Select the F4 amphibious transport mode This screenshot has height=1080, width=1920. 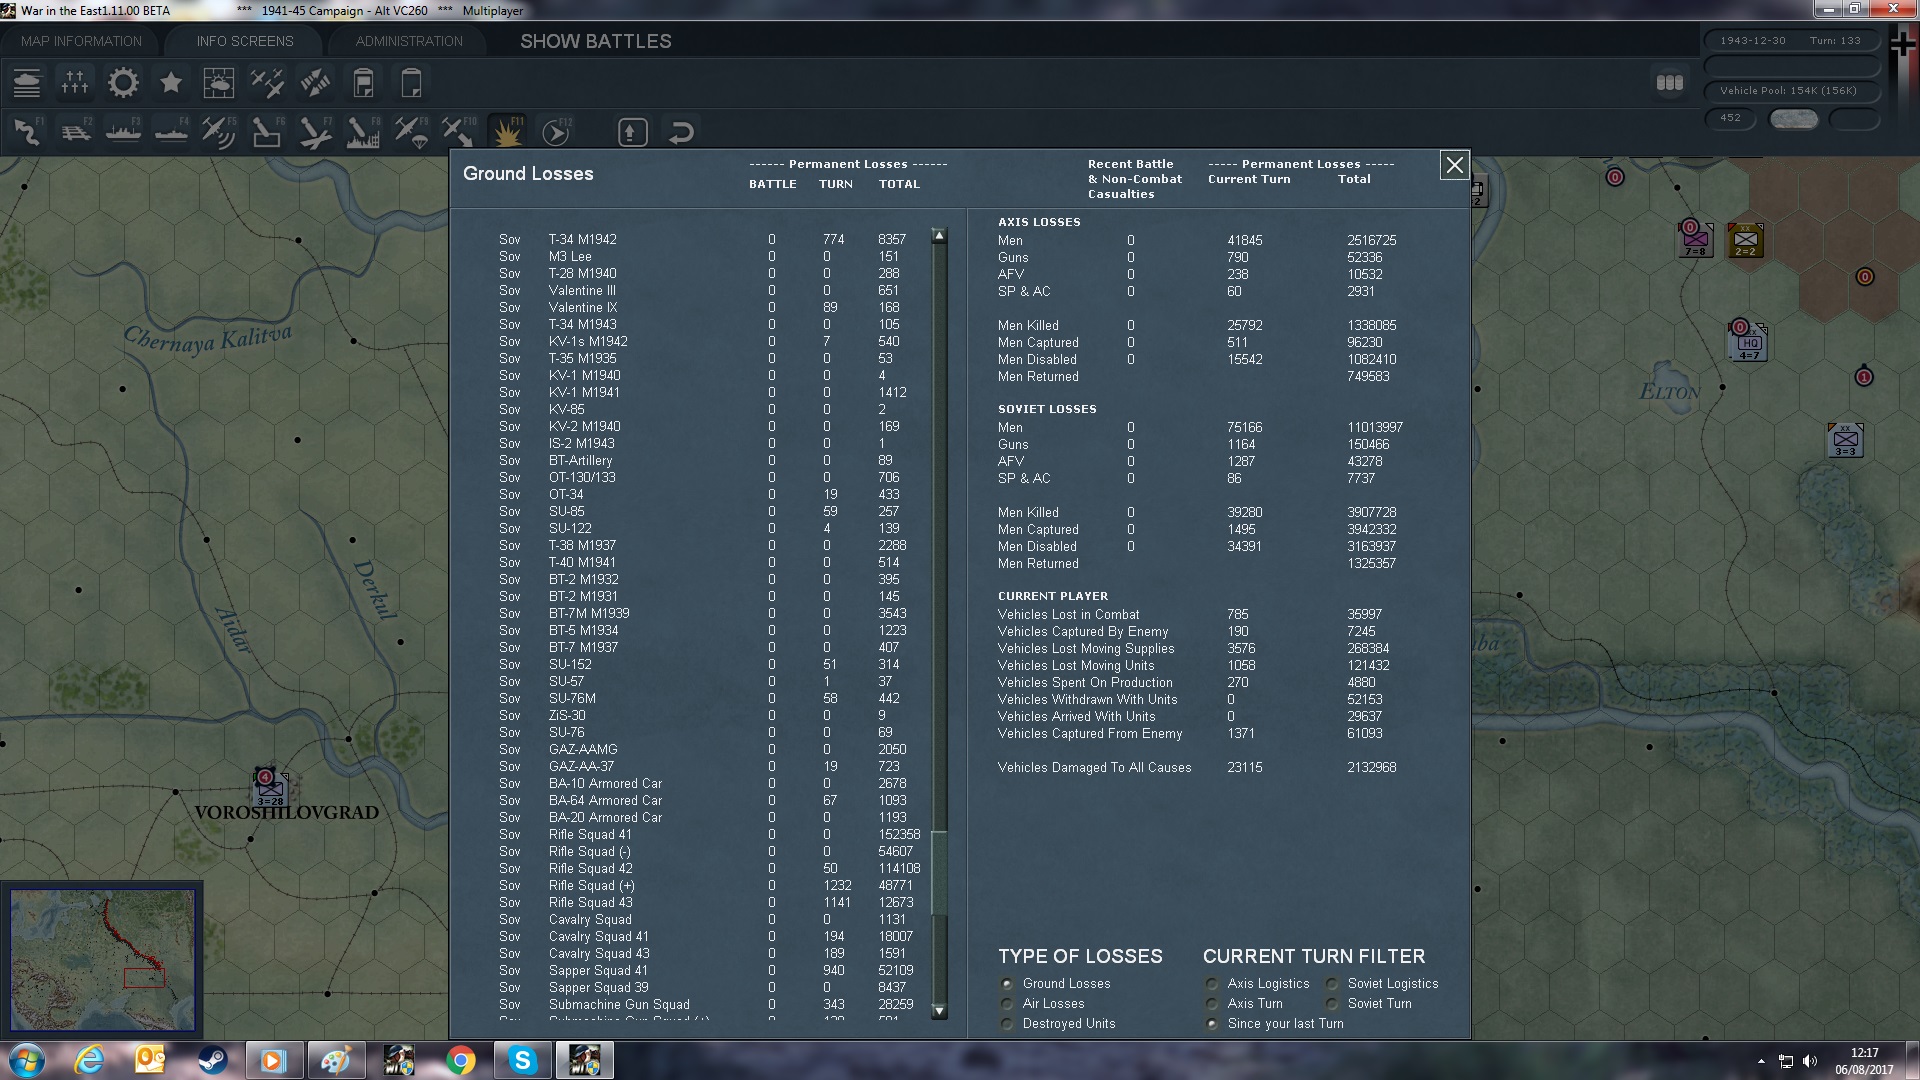pos(171,132)
